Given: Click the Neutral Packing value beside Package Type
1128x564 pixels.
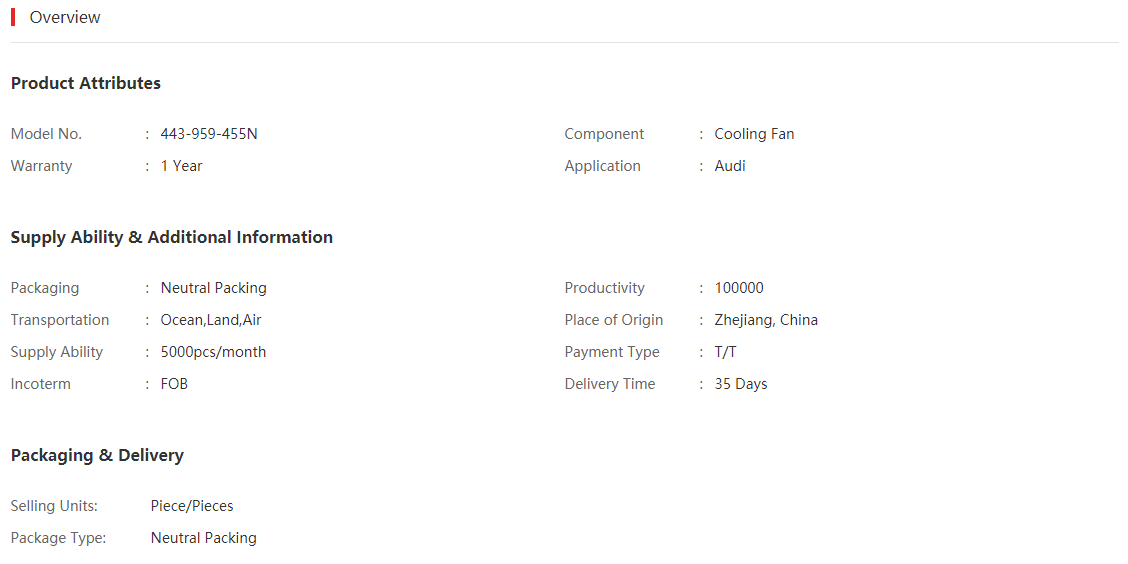Looking at the screenshot, I should [x=204, y=538].
